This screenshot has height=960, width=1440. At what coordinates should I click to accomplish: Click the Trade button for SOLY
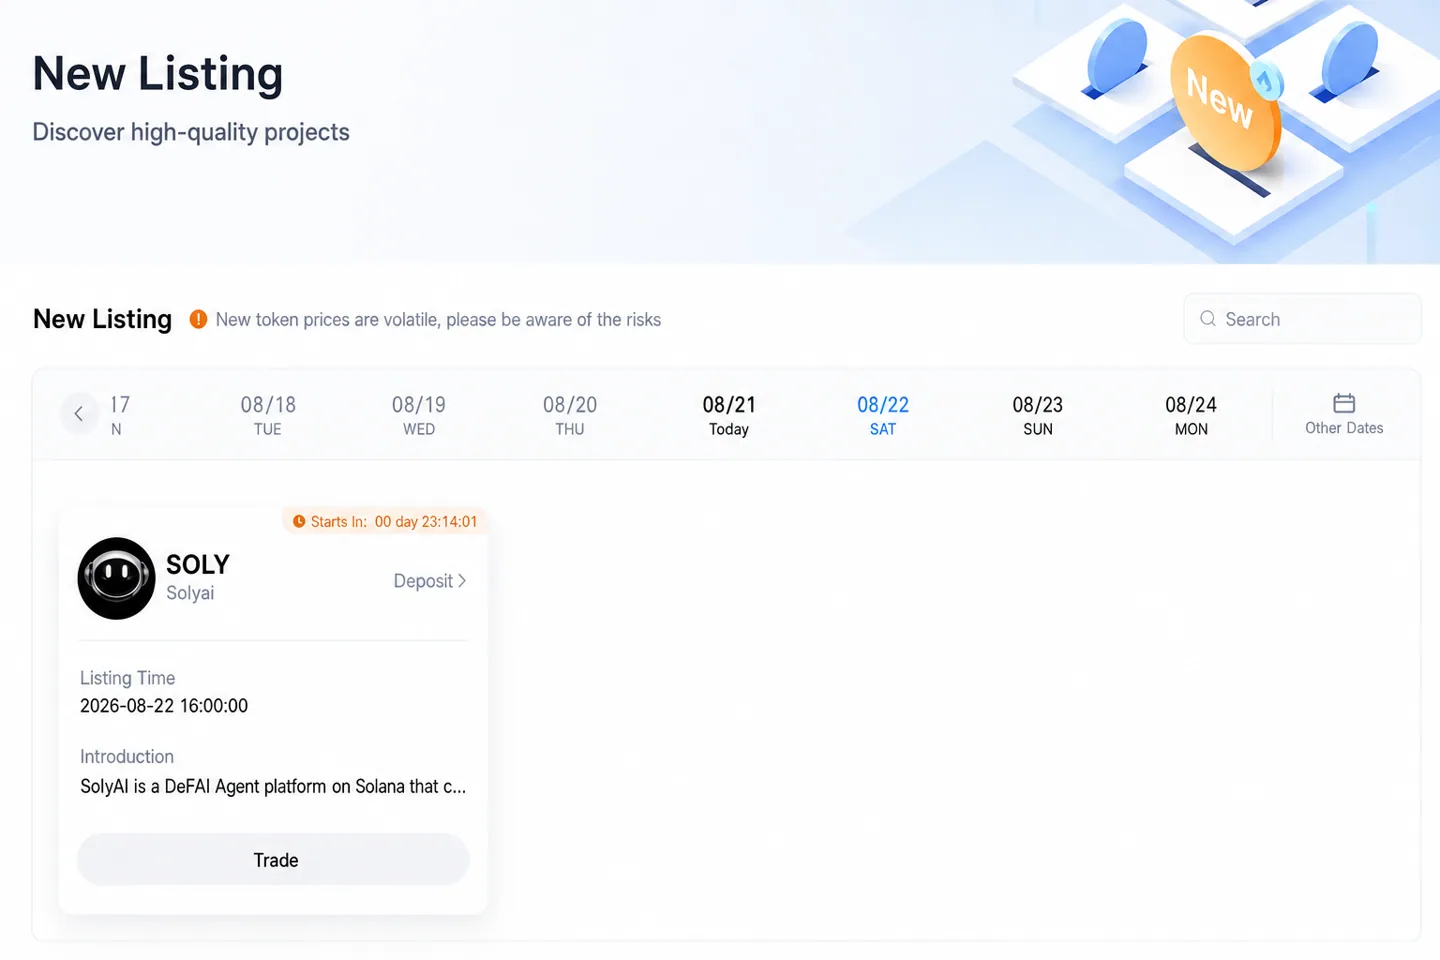coord(274,860)
